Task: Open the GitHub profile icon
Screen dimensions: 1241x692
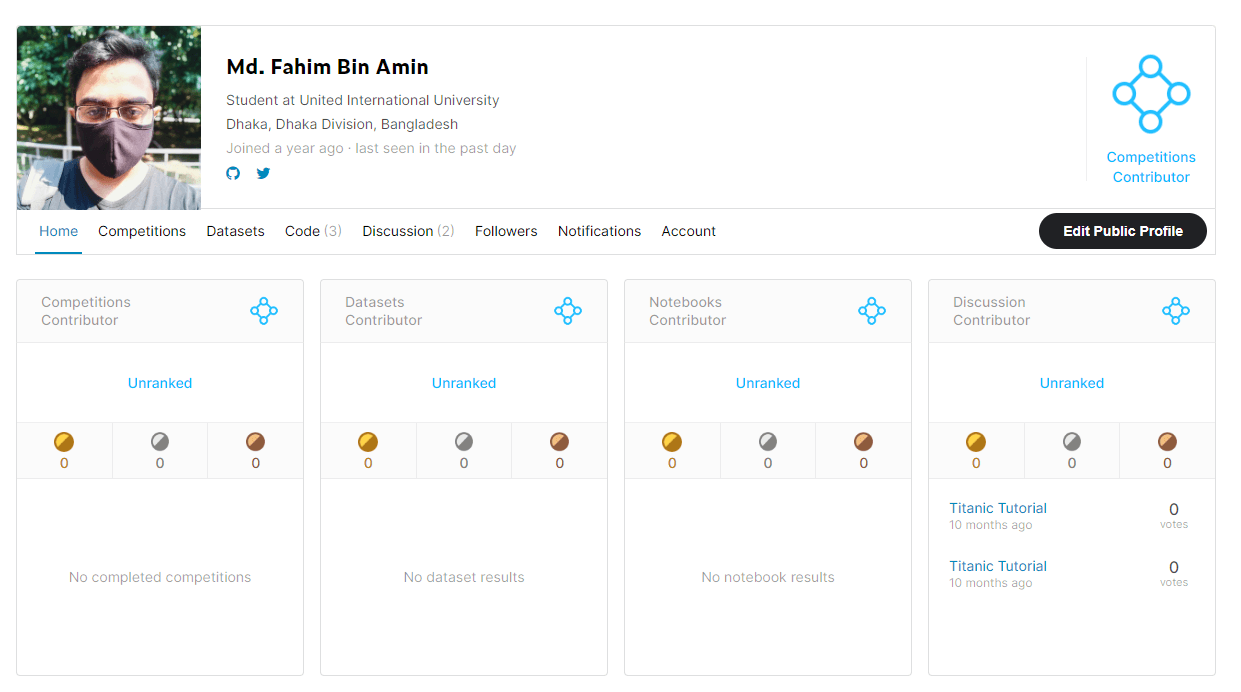Action: coord(233,173)
